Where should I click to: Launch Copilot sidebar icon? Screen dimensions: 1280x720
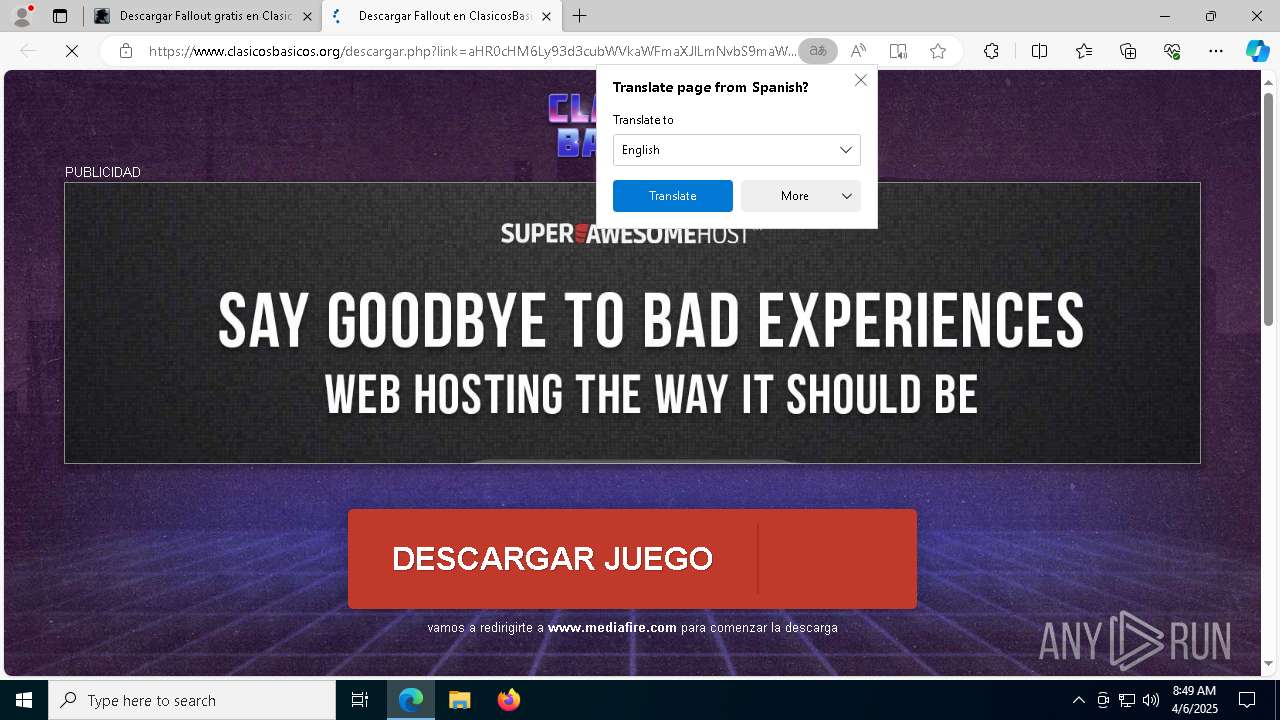coord(1257,51)
